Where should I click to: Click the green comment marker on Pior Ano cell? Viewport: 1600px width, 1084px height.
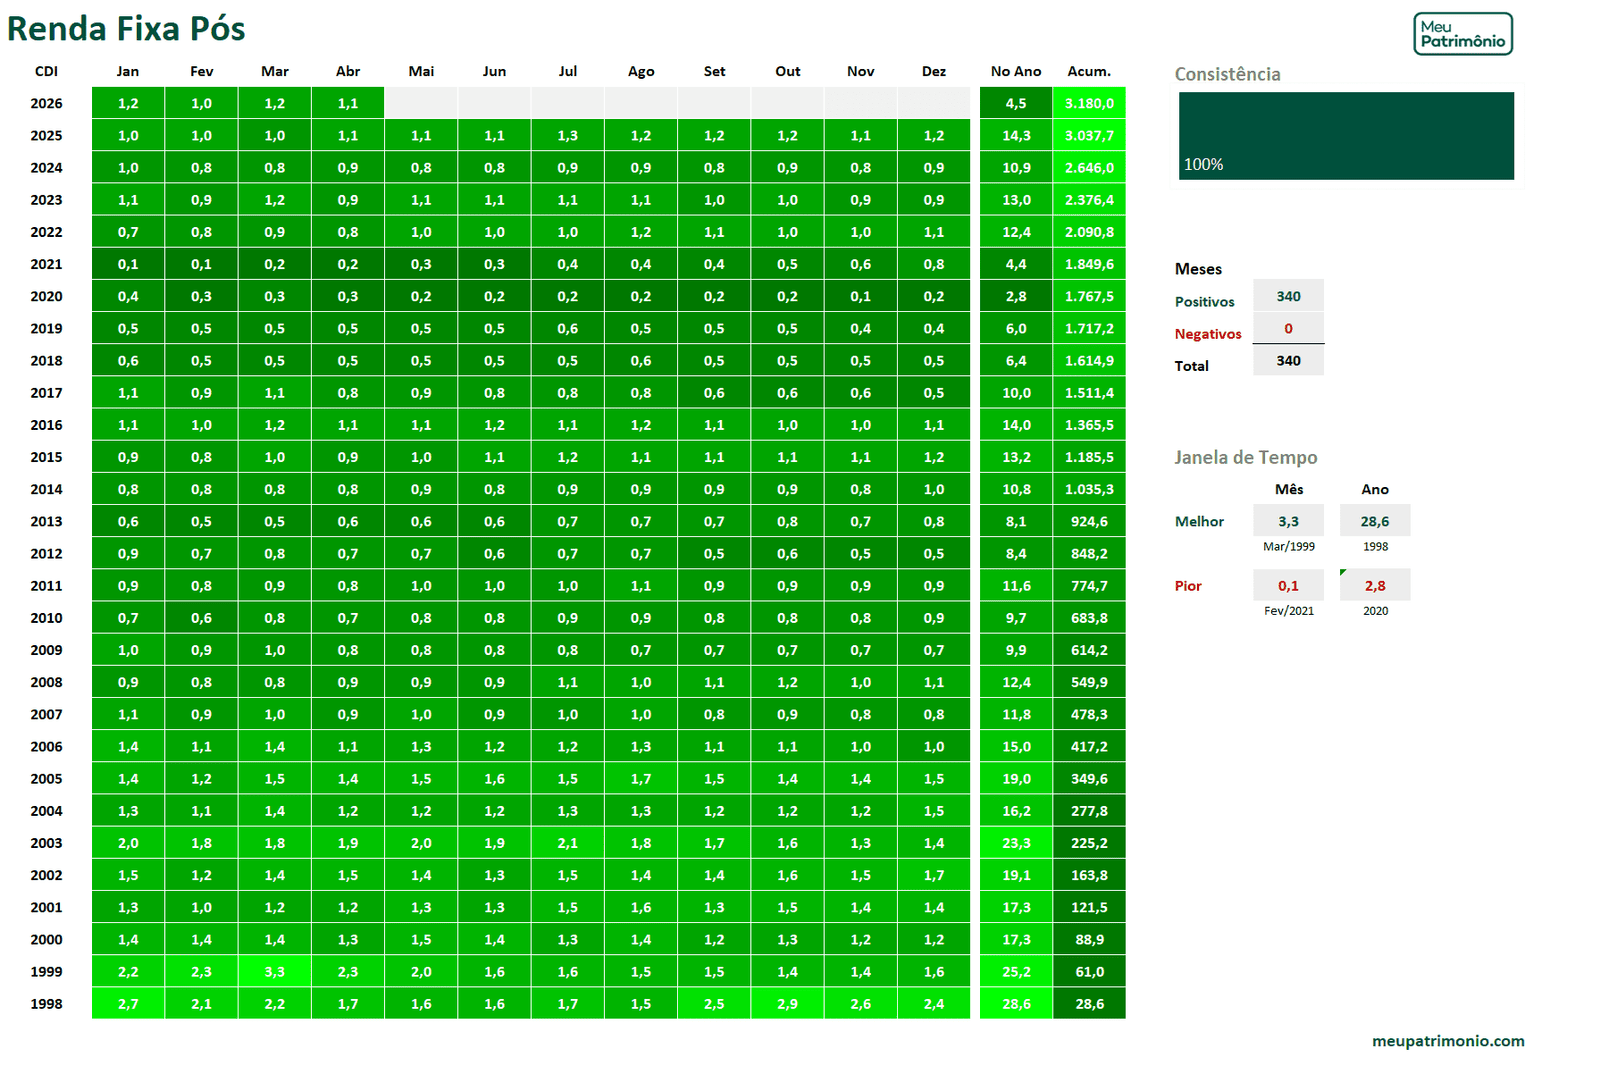(1343, 572)
